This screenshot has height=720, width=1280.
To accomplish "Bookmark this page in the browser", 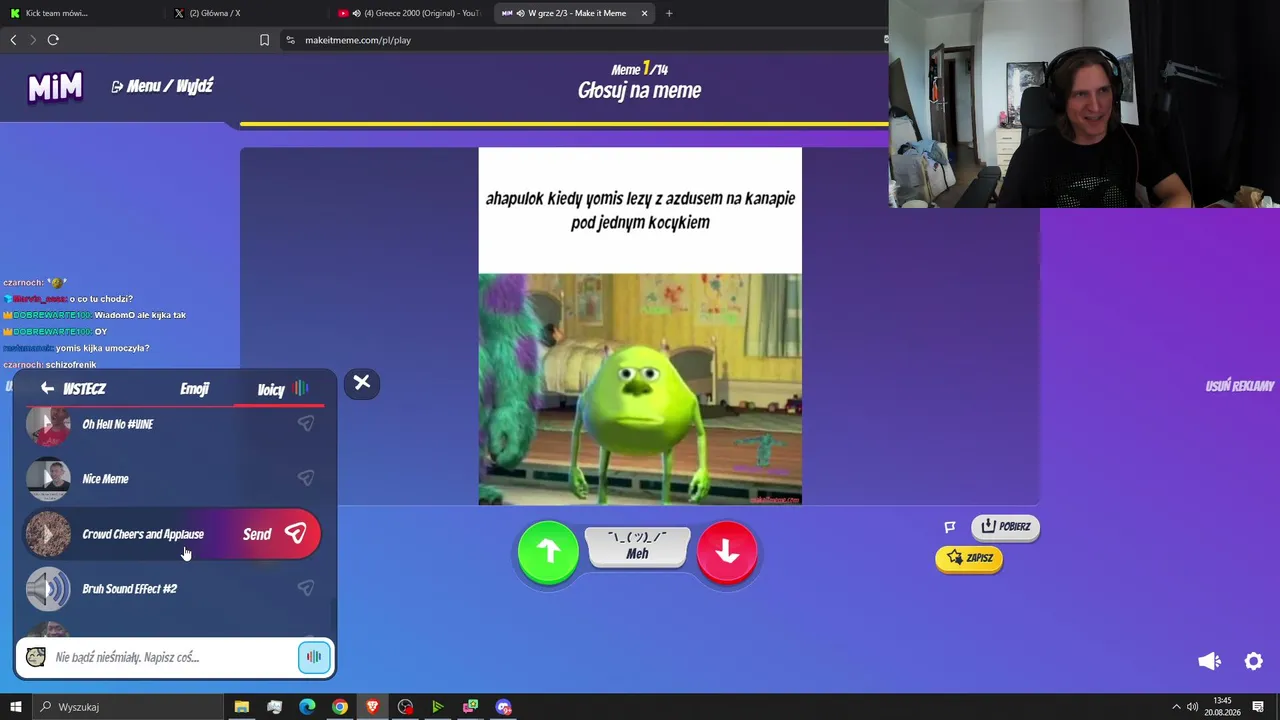I will point(264,40).
